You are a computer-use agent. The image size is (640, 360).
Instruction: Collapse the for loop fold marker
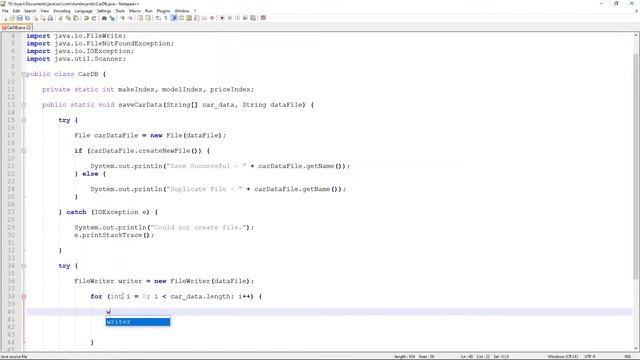pyautogui.click(x=24, y=297)
